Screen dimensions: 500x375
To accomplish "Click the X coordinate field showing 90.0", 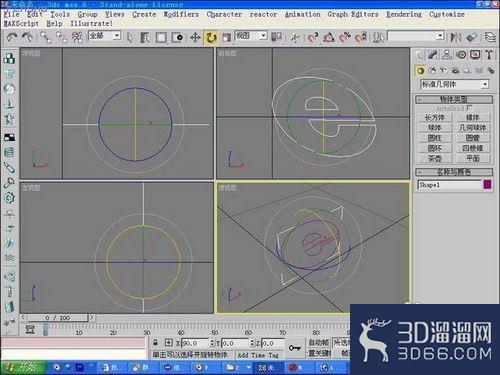I will [x=196, y=343].
